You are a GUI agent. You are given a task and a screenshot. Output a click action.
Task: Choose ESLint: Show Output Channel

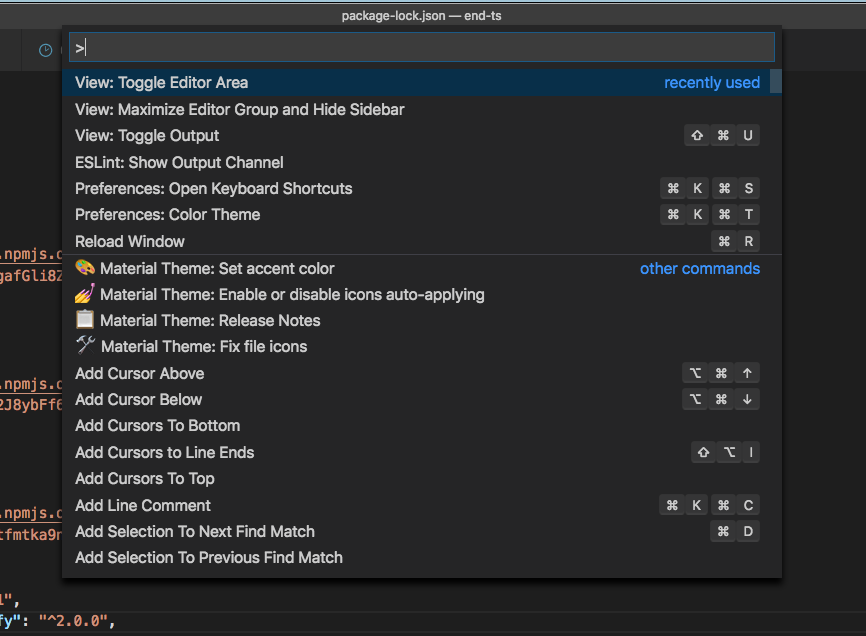tap(421, 162)
